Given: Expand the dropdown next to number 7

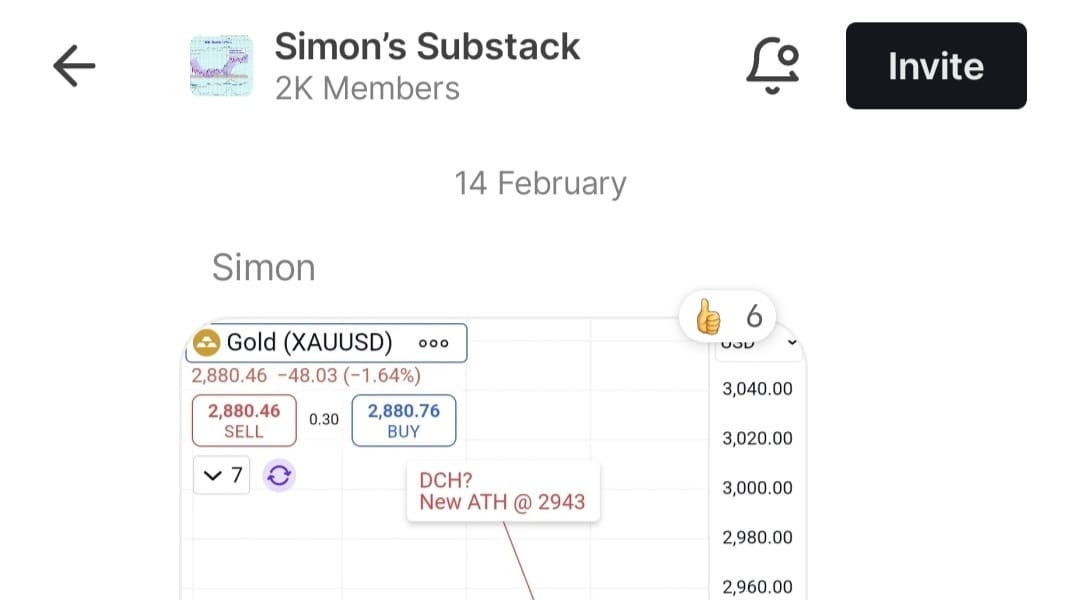Looking at the screenshot, I should point(221,474).
